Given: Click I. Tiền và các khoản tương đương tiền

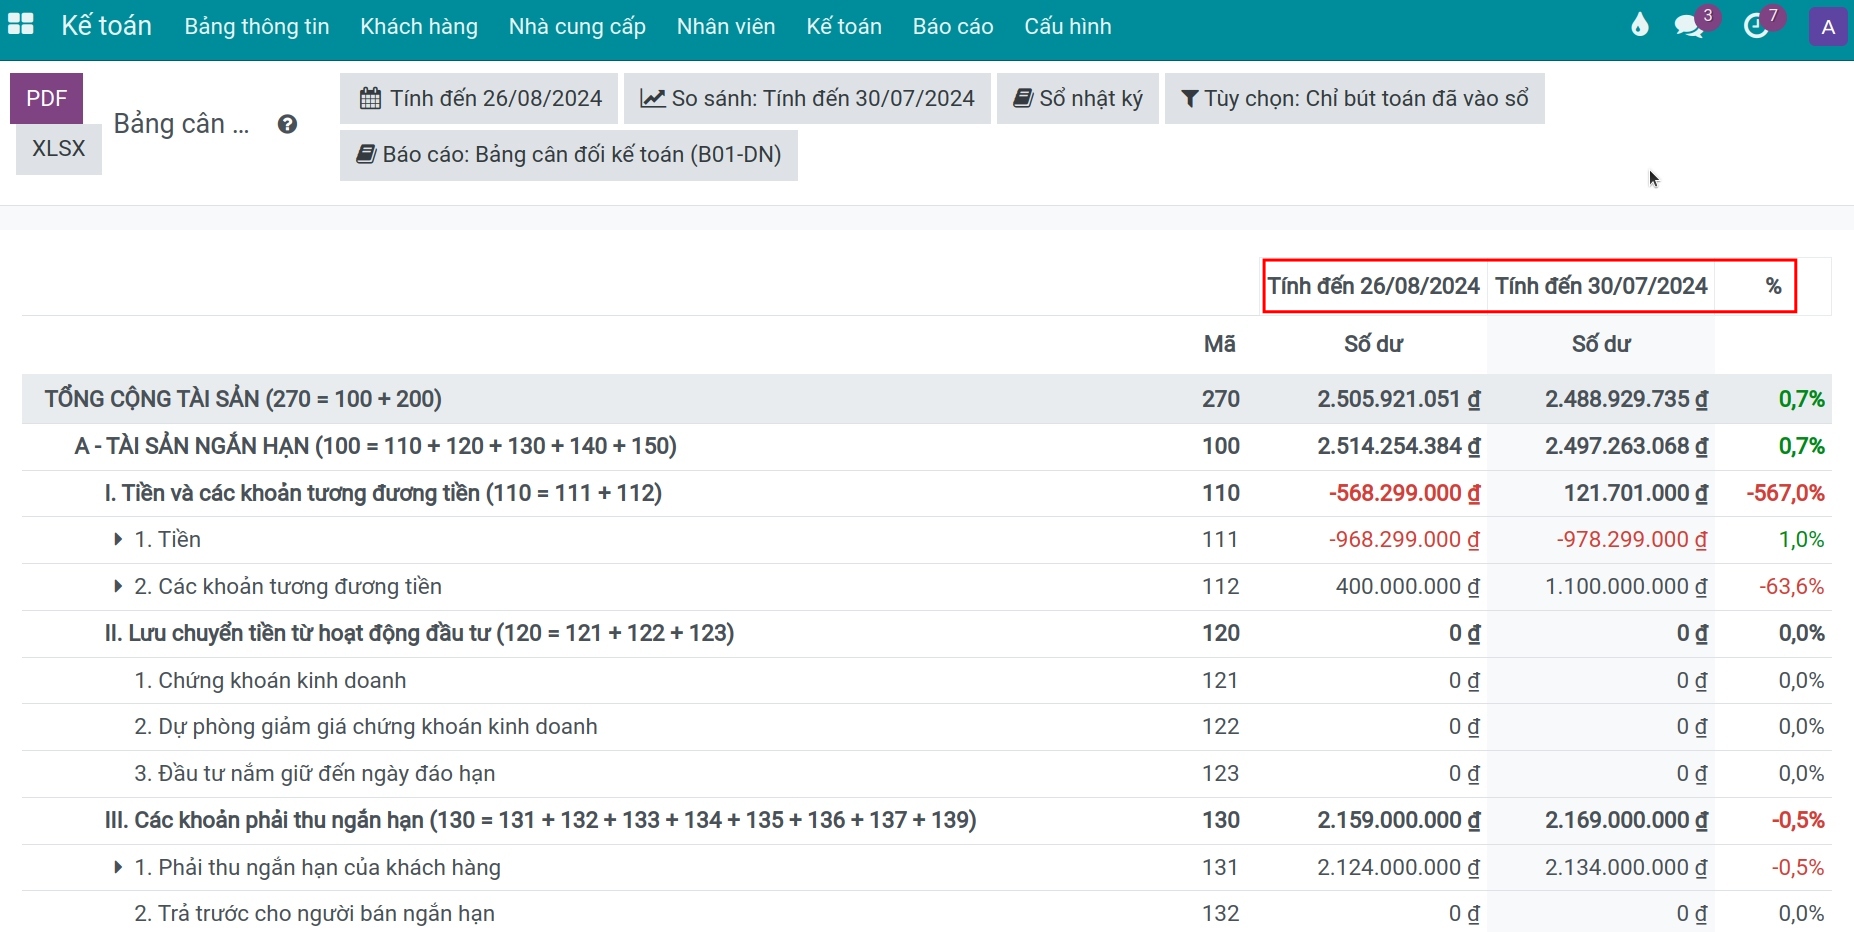Looking at the screenshot, I should pyautogui.click(x=383, y=493).
